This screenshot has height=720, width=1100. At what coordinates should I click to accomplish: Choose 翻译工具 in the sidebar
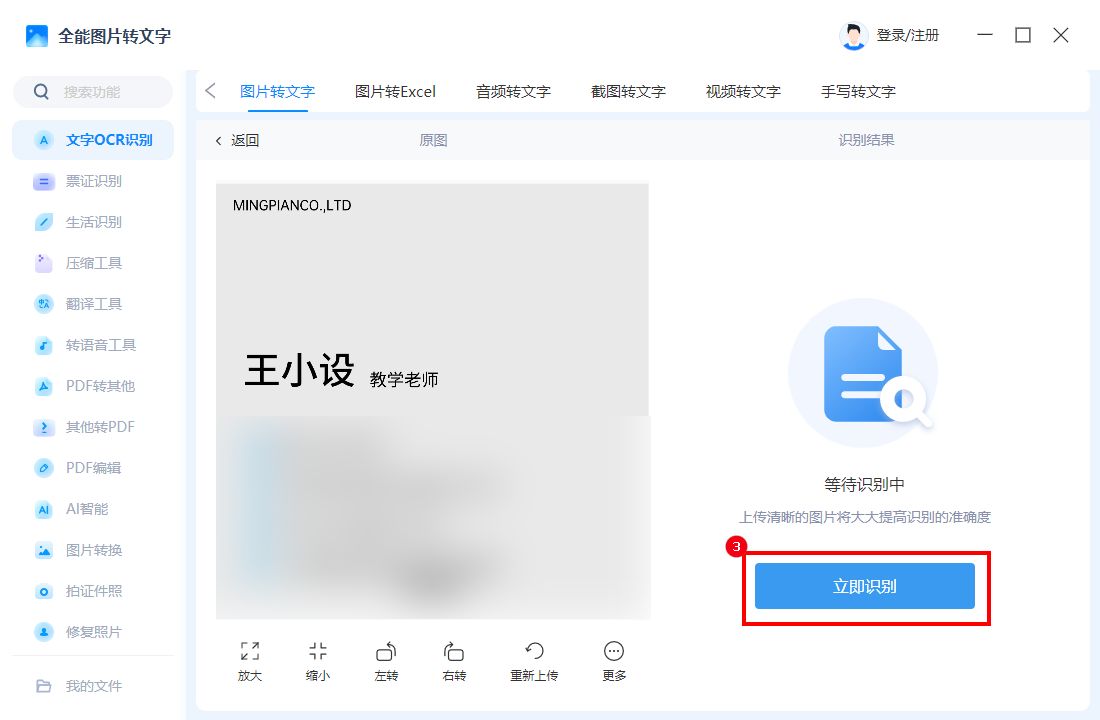coord(93,304)
